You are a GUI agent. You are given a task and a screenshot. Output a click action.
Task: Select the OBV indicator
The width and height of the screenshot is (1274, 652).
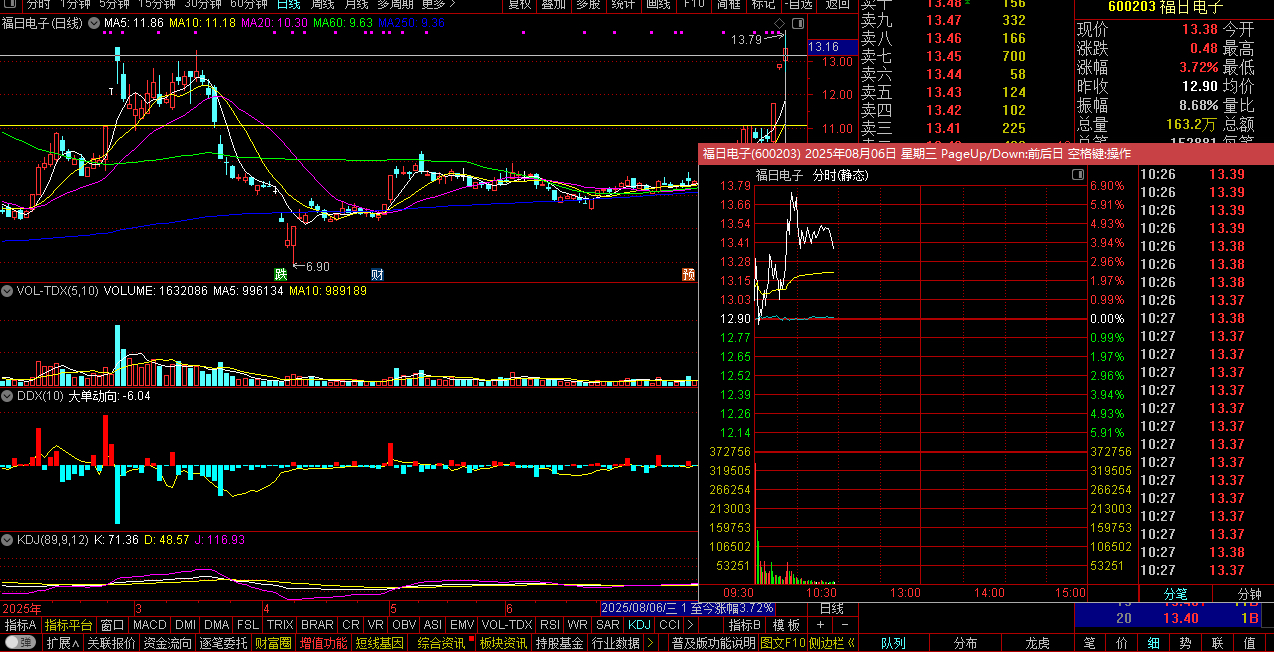pos(404,625)
